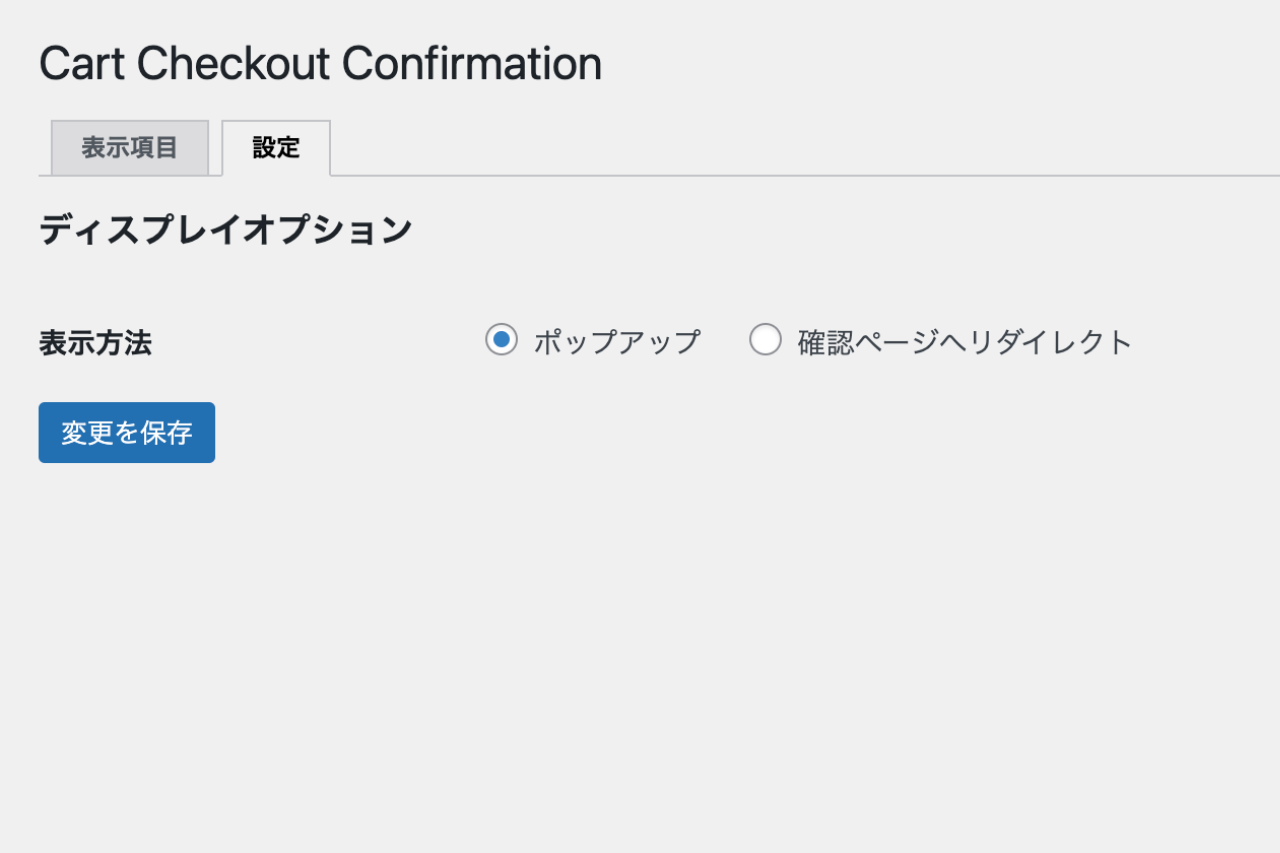Submit the settings form using 変更を保存
This screenshot has width=1280, height=853.
[x=127, y=433]
